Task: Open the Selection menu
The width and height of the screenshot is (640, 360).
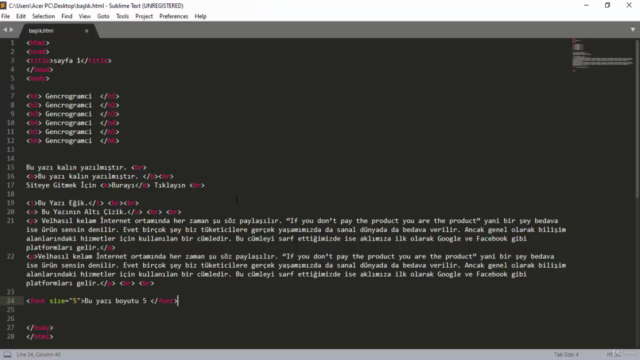Action: 43,16
